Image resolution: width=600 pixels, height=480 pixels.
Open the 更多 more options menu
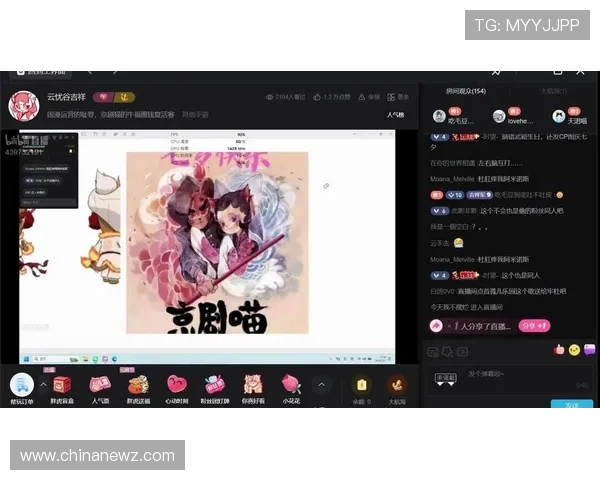[398, 97]
